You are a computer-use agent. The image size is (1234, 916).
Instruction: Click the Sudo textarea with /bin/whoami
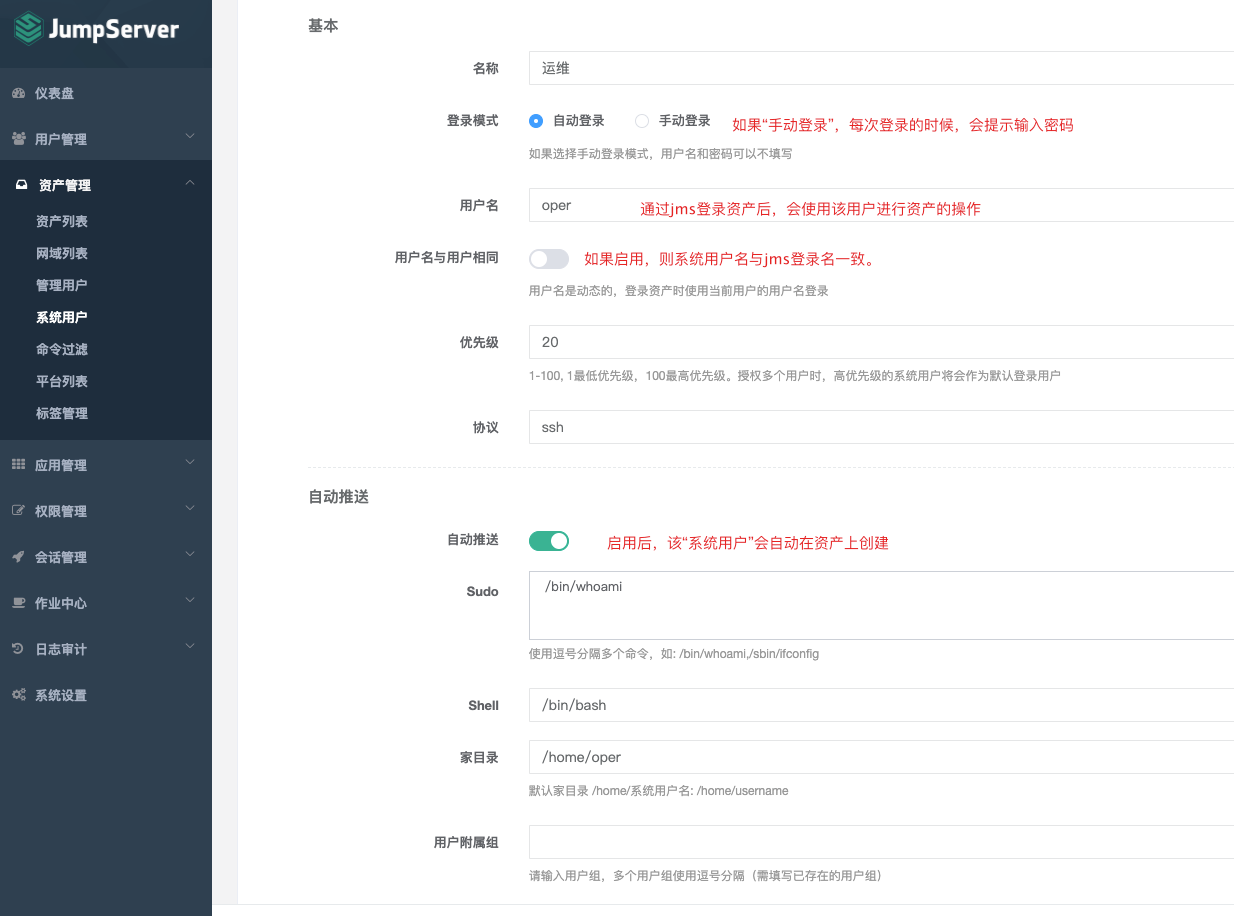click(881, 606)
